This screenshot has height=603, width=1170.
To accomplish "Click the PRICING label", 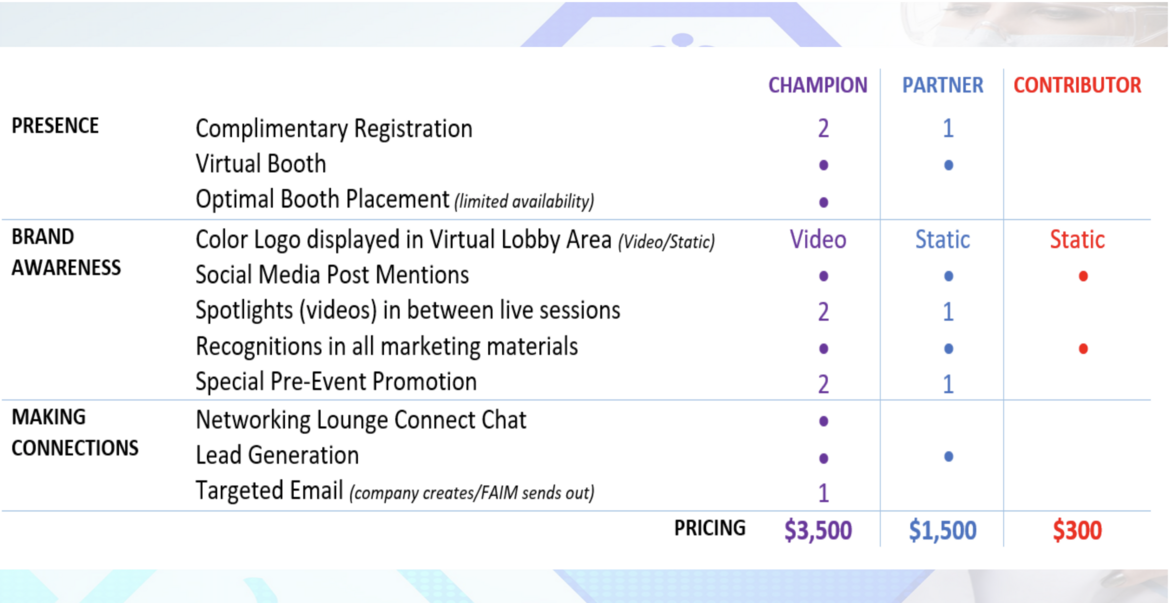I will click(x=710, y=528).
